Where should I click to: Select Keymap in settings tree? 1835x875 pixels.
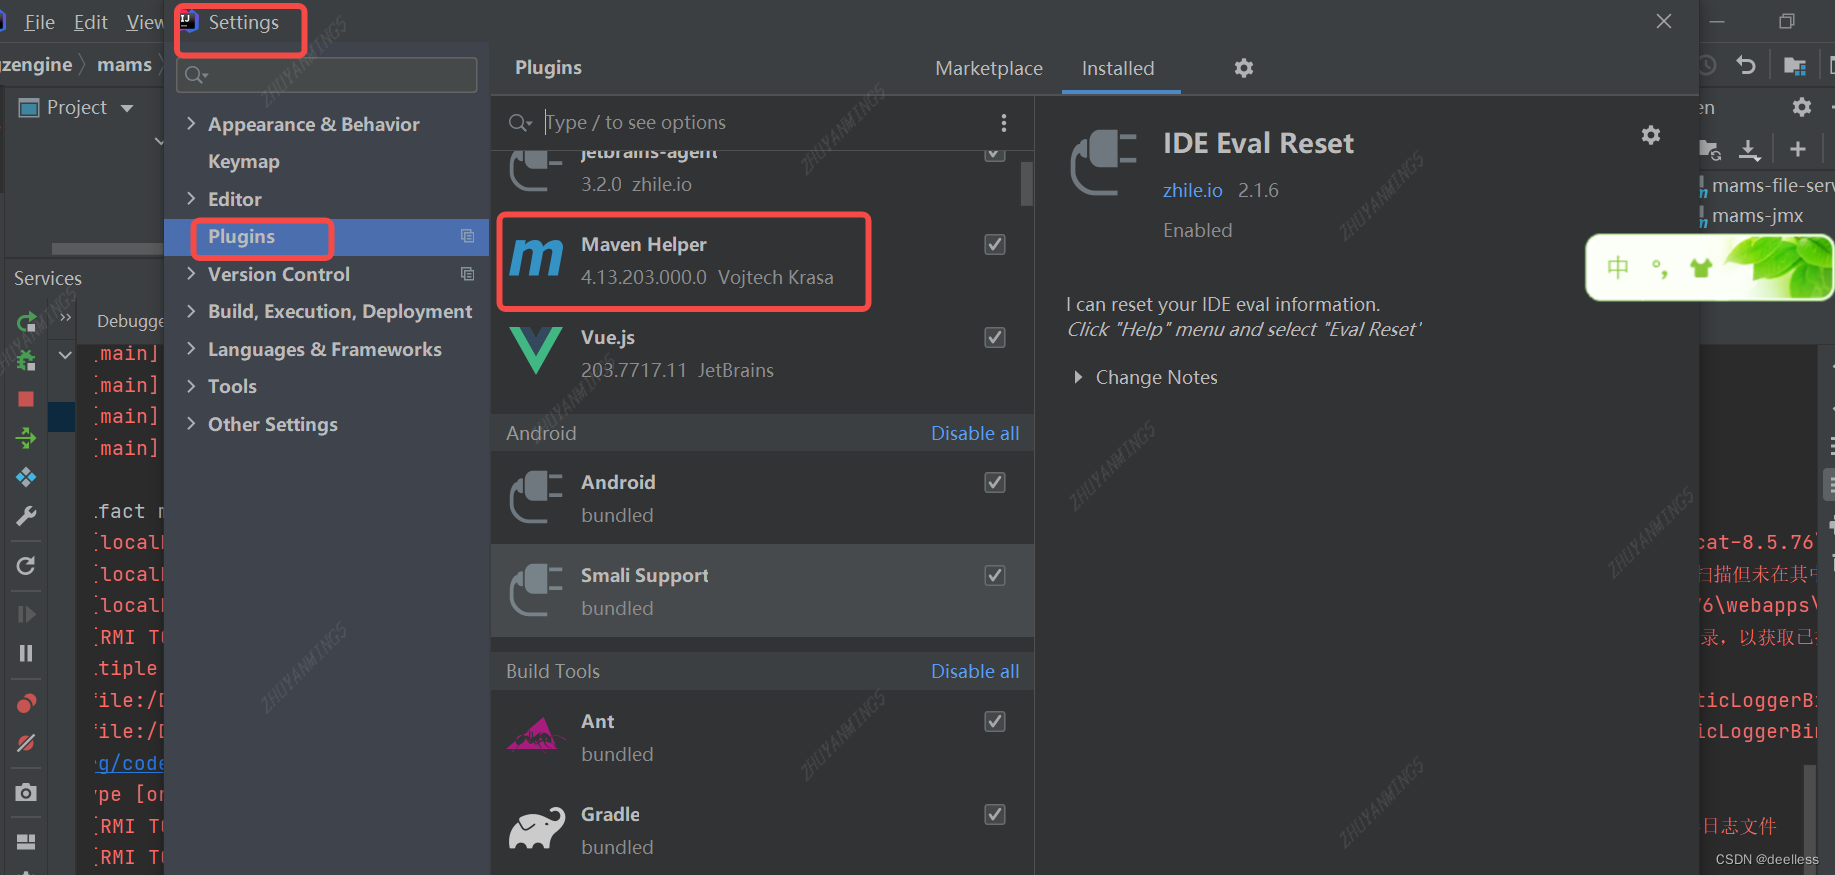point(244,162)
